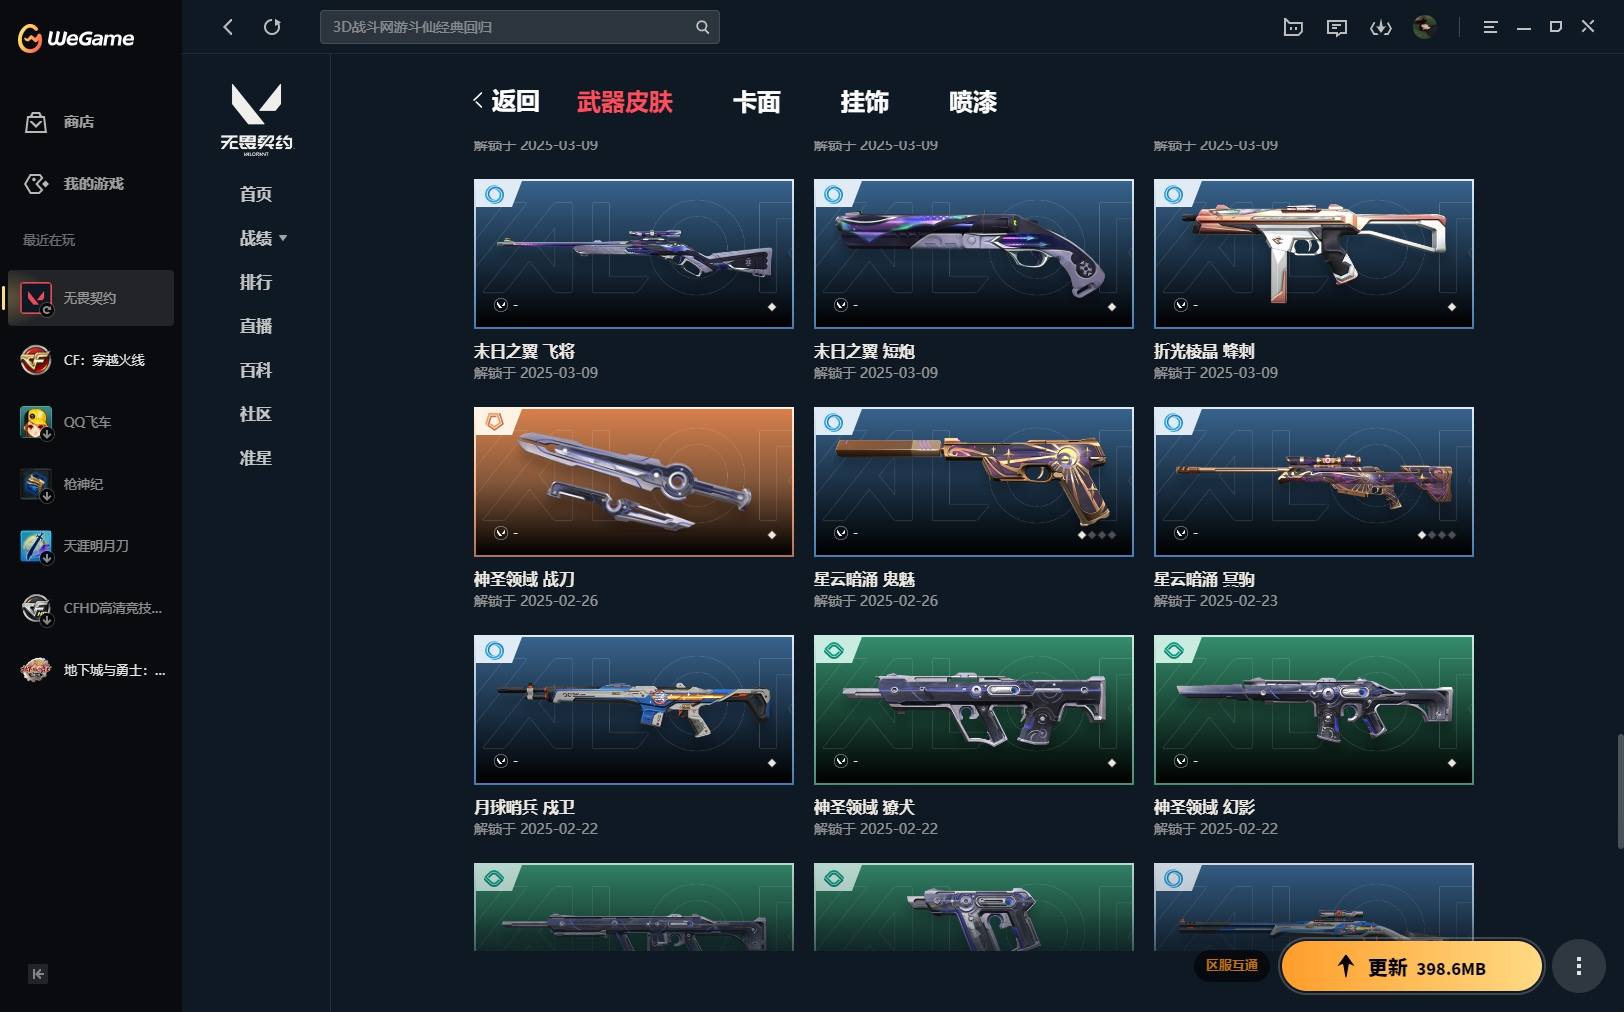Click the 返回 back chevron link
The height and width of the screenshot is (1012, 1624).
click(x=506, y=101)
